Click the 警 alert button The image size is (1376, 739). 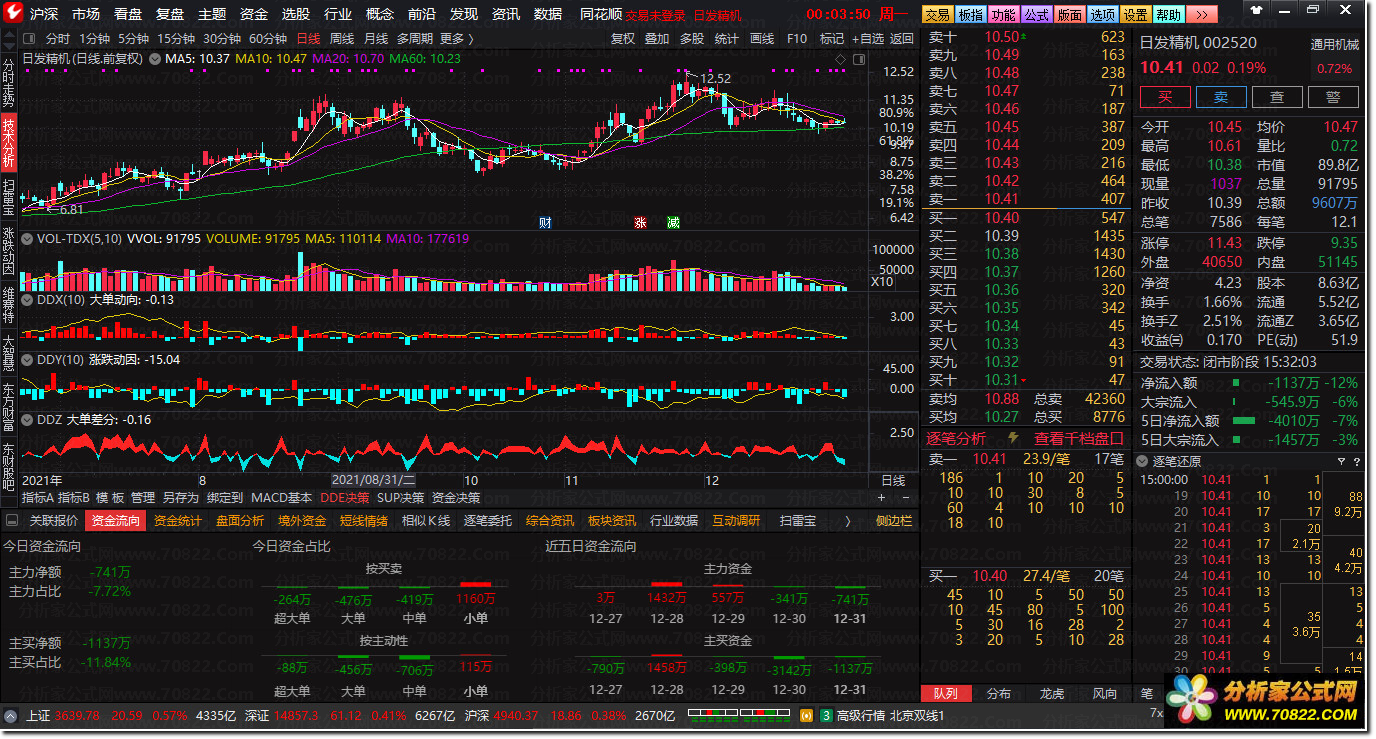tap(1333, 96)
